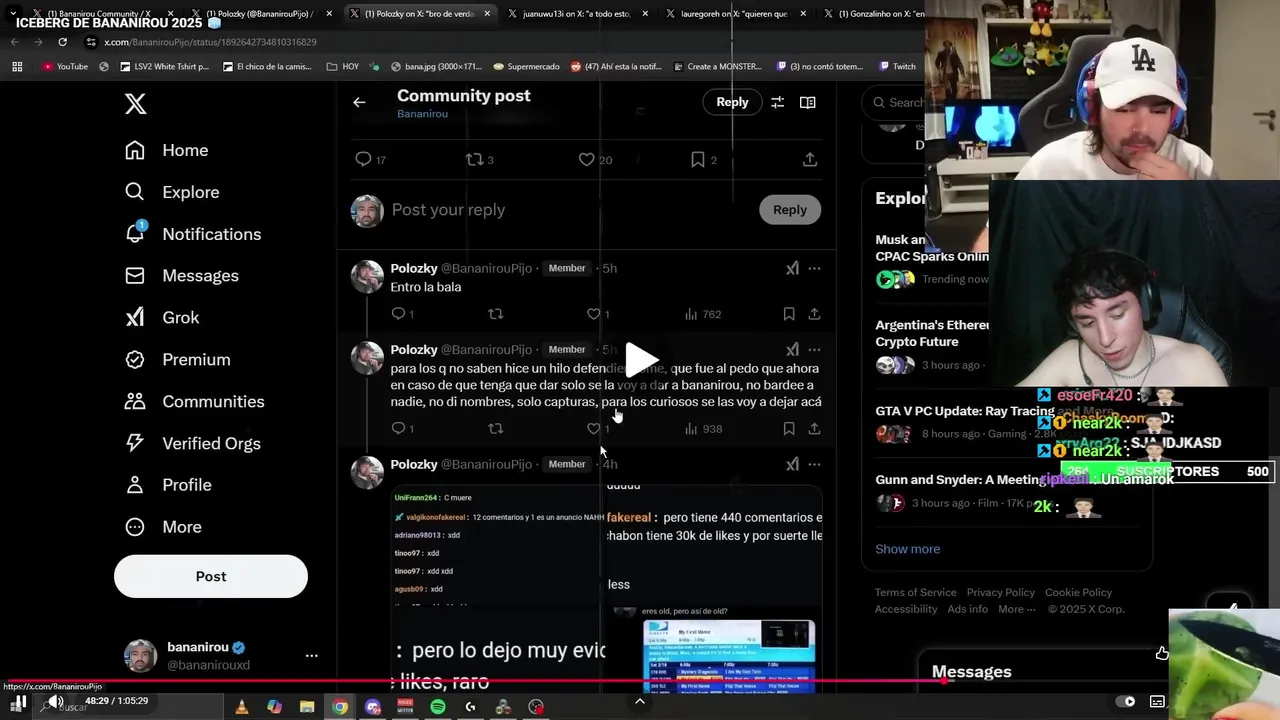Screen dimensions: 1280x720
Task: Click Chrome icon in the taskbar
Action: pyautogui.click(x=340, y=707)
